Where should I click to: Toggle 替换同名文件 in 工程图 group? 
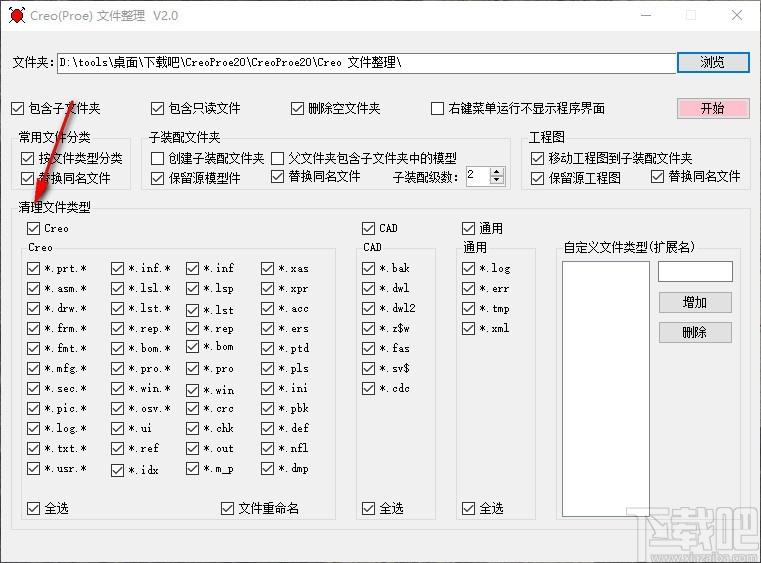click(x=657, y=177)
